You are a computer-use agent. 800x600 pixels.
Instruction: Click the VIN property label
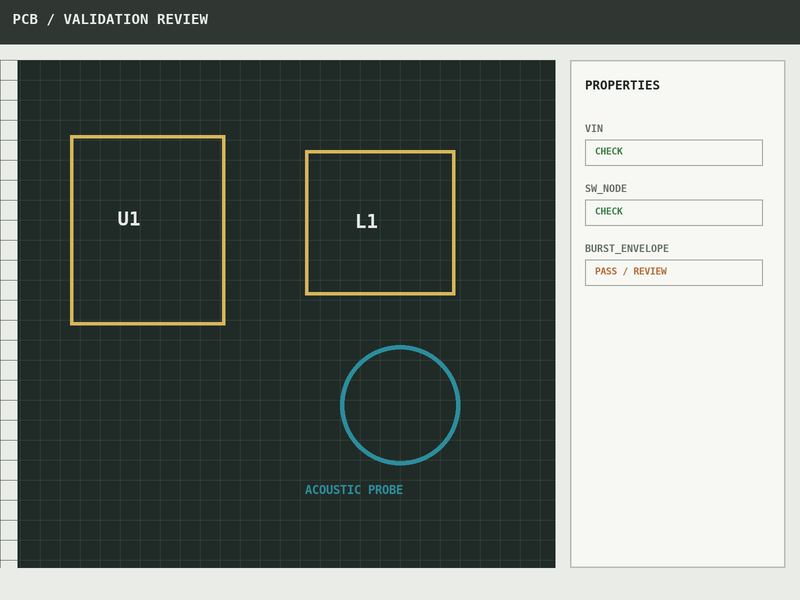pyautogui.click(x=594, y=129)
